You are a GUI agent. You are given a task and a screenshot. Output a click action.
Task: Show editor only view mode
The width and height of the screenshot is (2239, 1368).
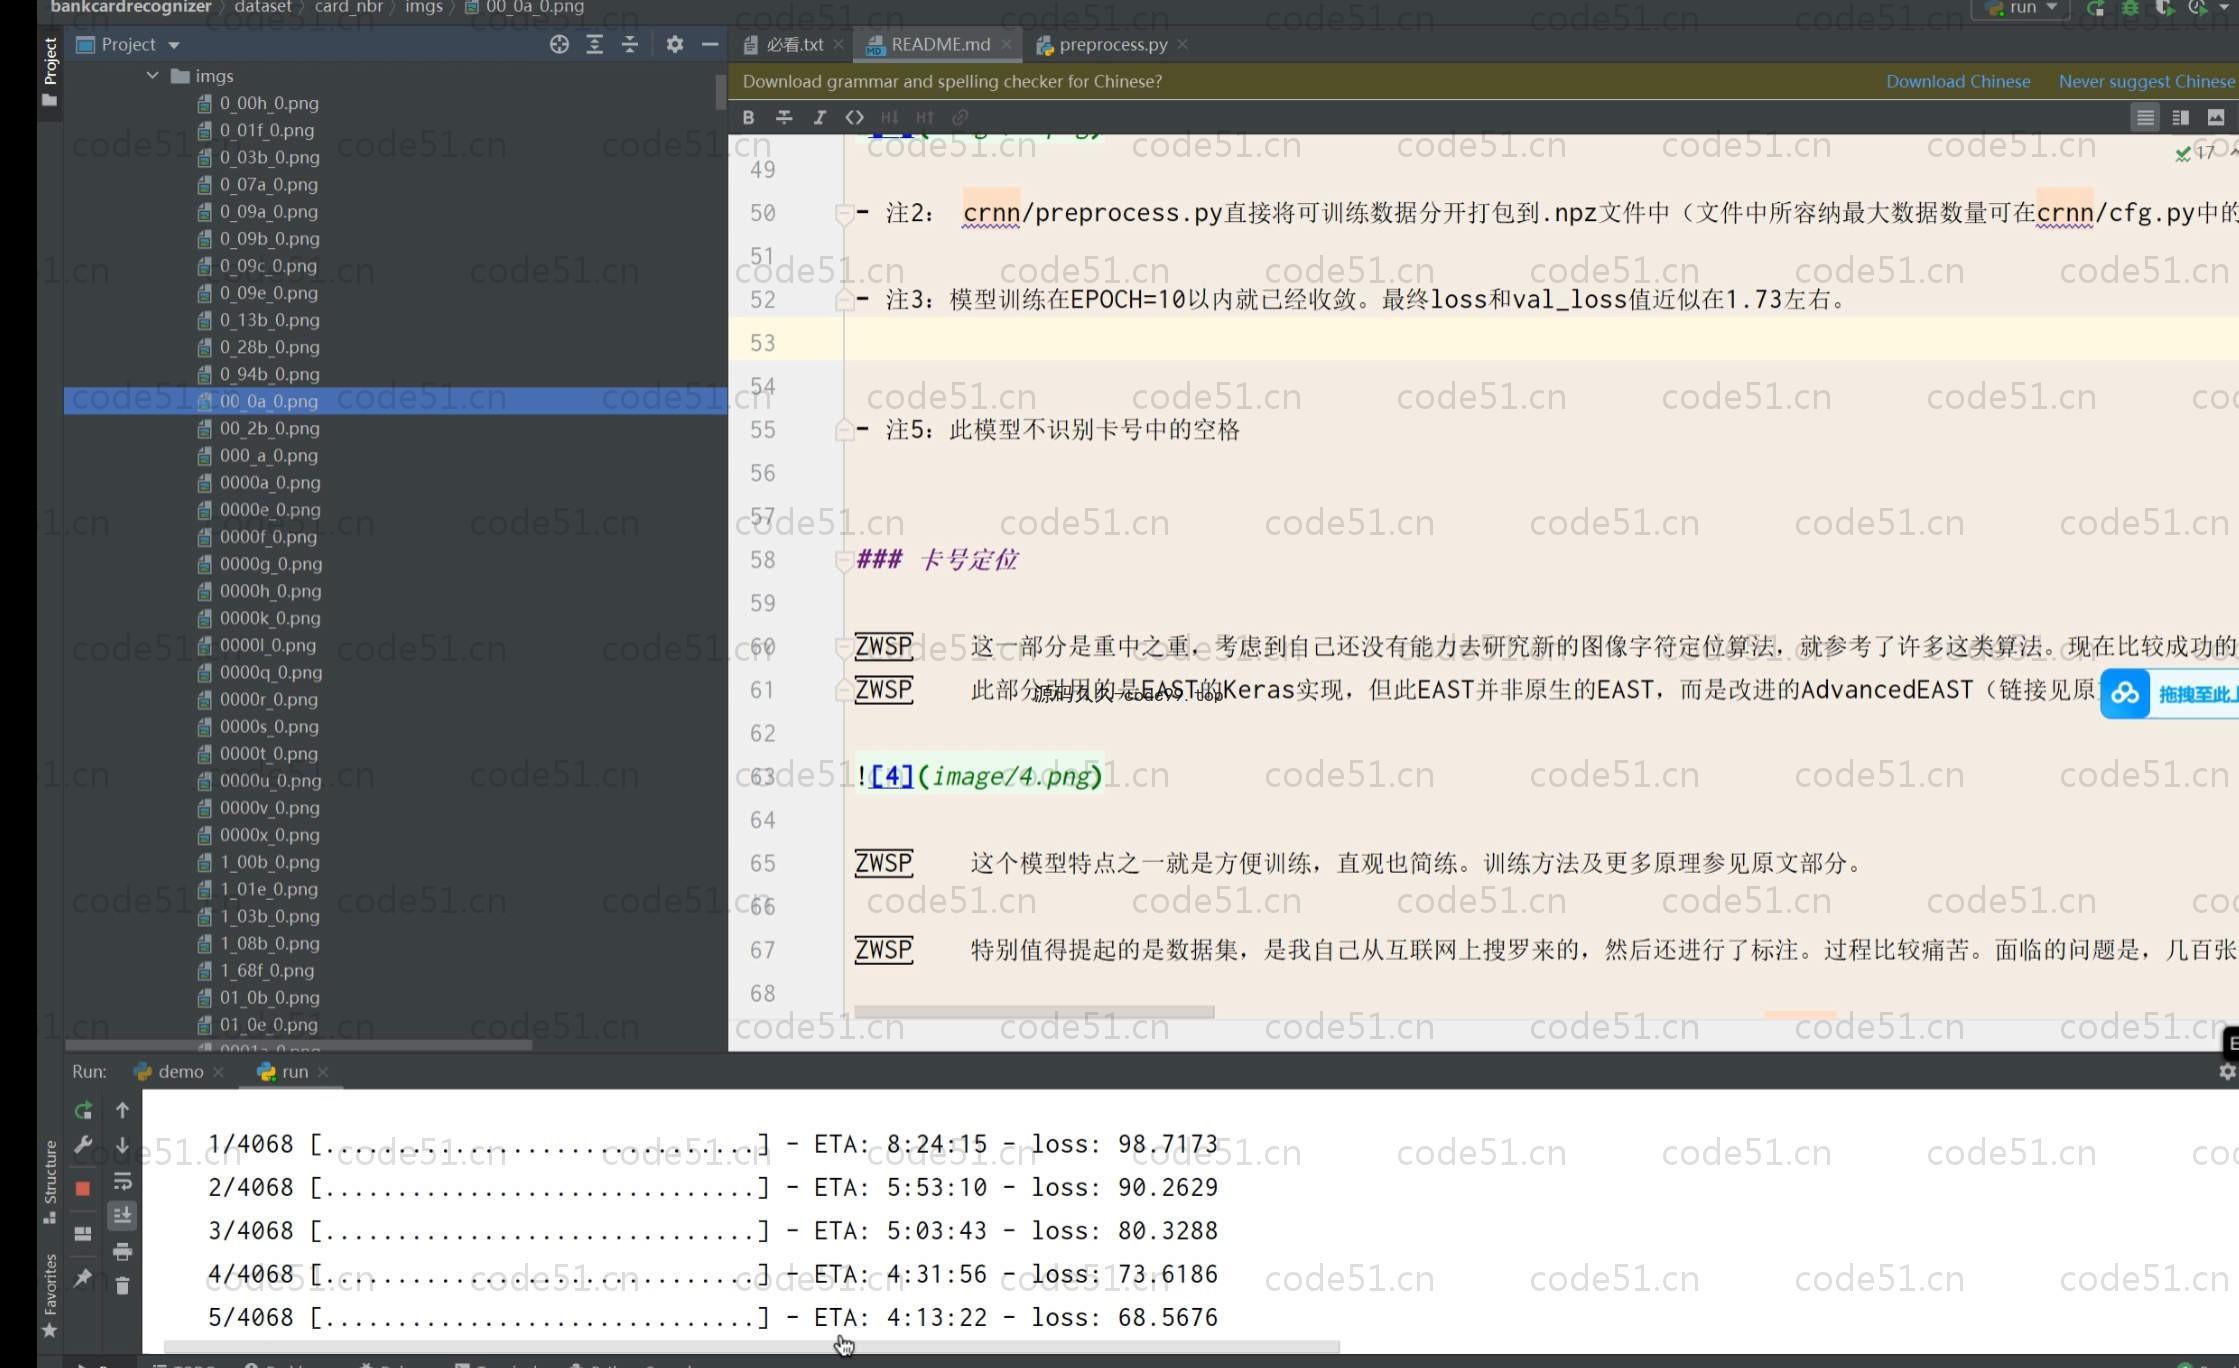pos(2145,117)
